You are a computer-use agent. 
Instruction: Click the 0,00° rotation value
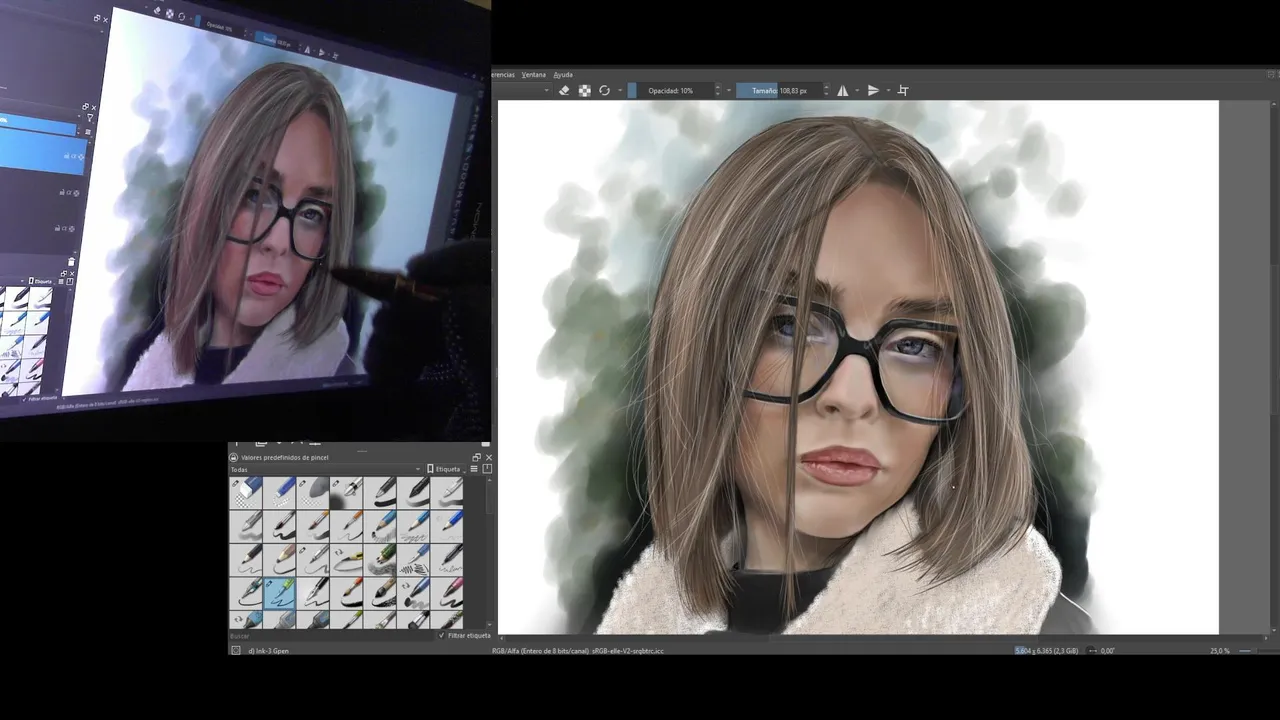click(1107, 651)
